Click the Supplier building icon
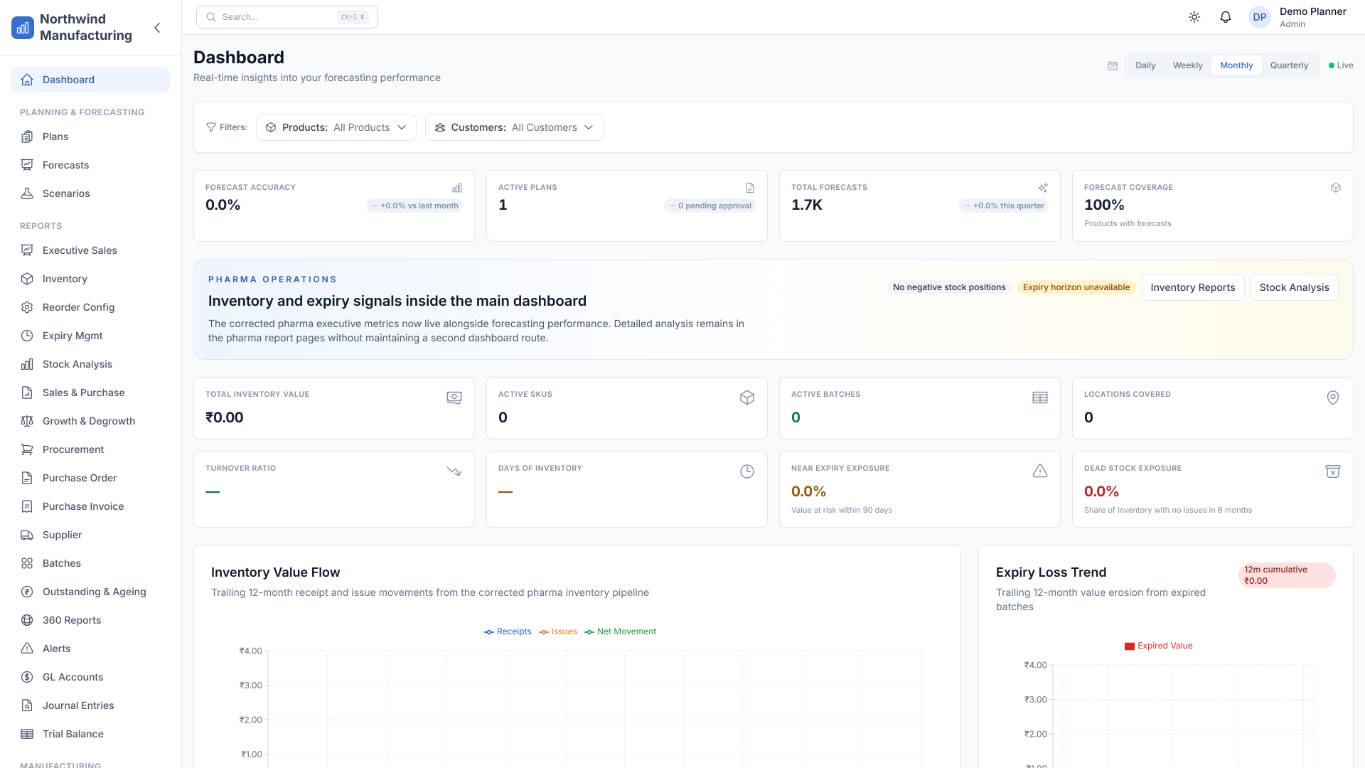Screen dimensions: 1365x768 (27, 535)
